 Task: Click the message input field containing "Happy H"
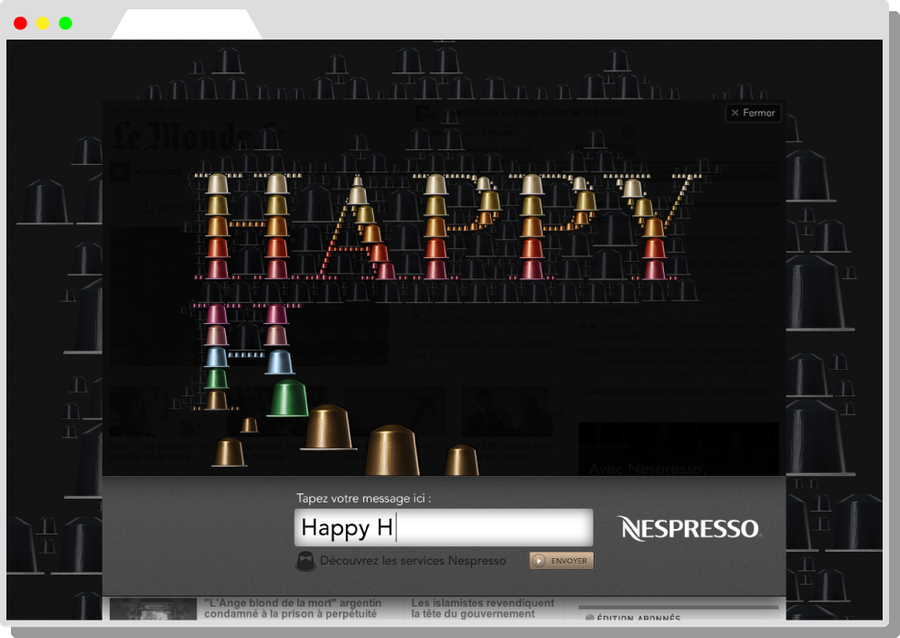point(444,527)
